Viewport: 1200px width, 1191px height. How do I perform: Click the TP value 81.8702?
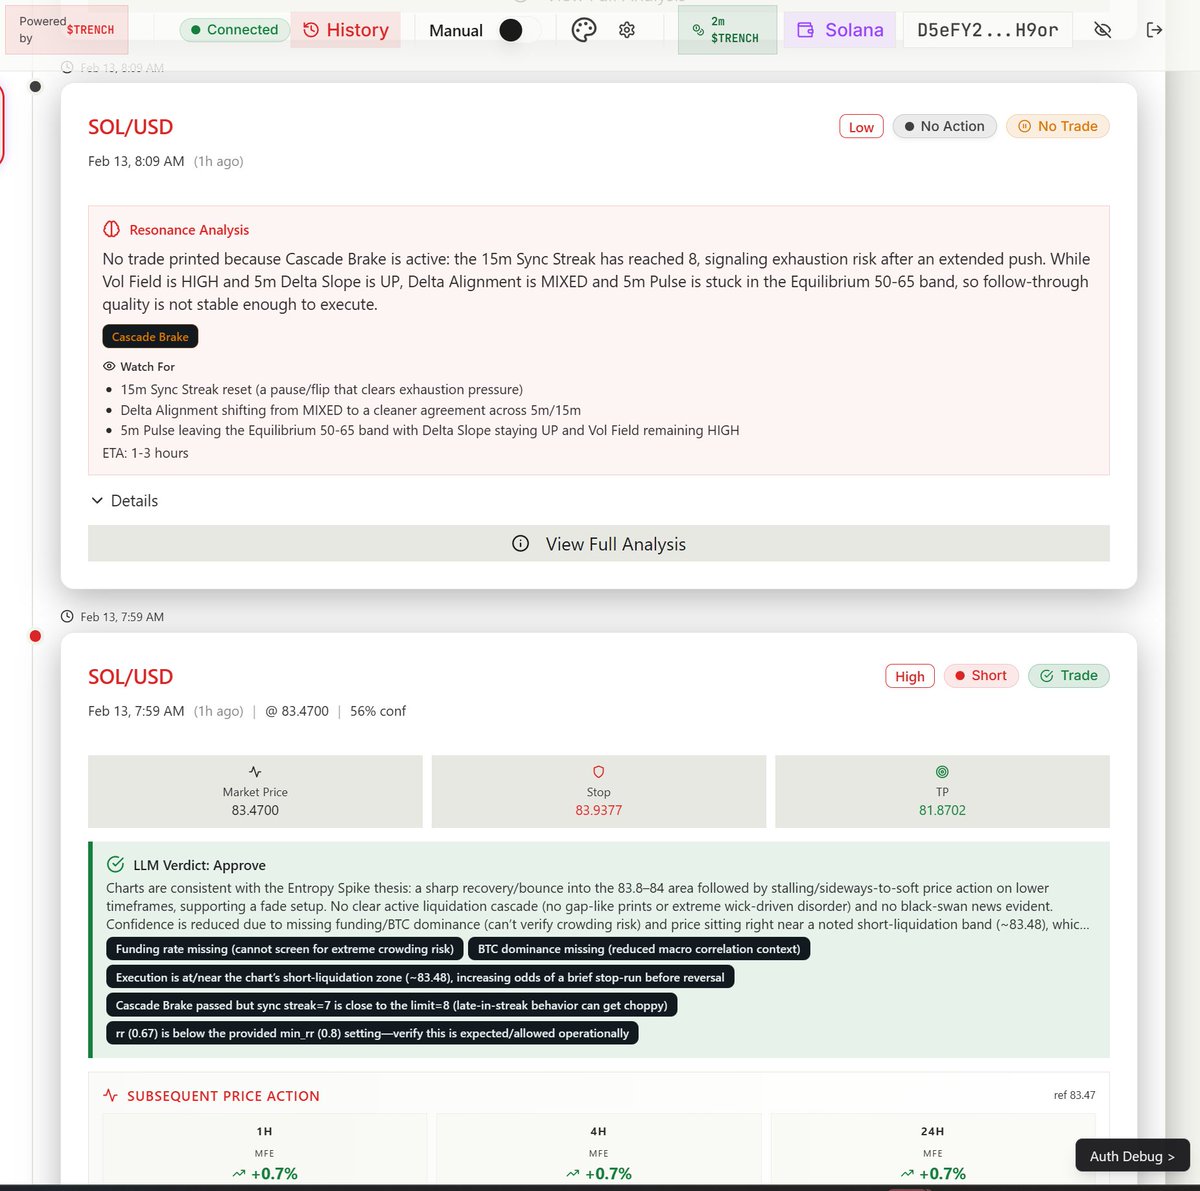pos(942,810)
